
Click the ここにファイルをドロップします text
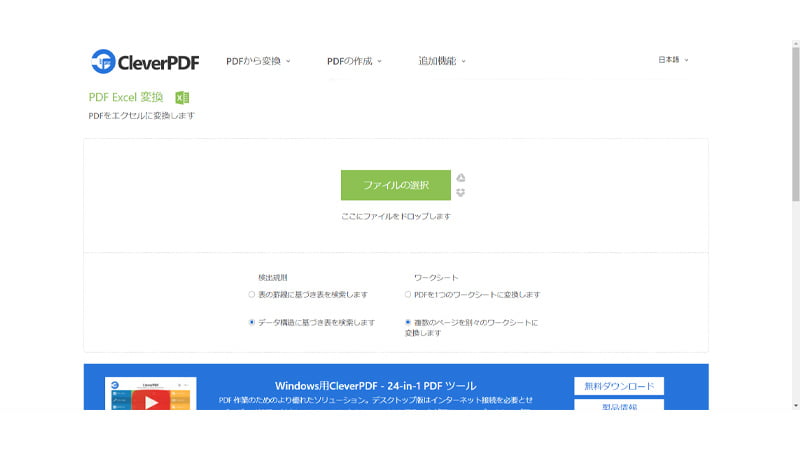pyautogui.click(x=396, y=216)
